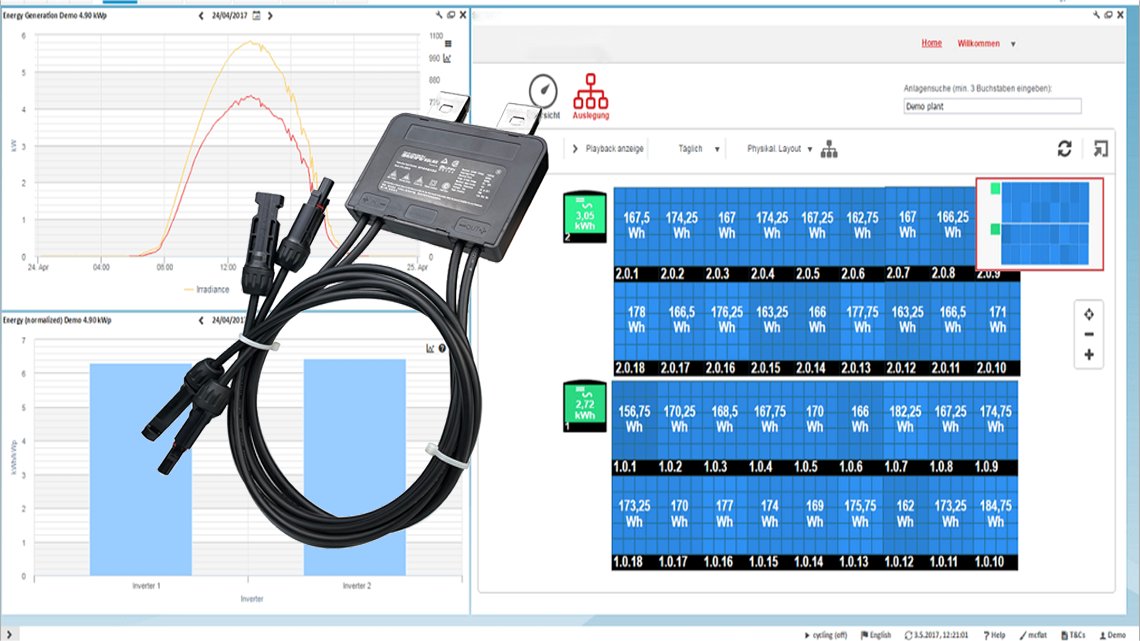Go to next day in Energy Generation chart
The image size is (1140, 641).
[x=270, y=15]
